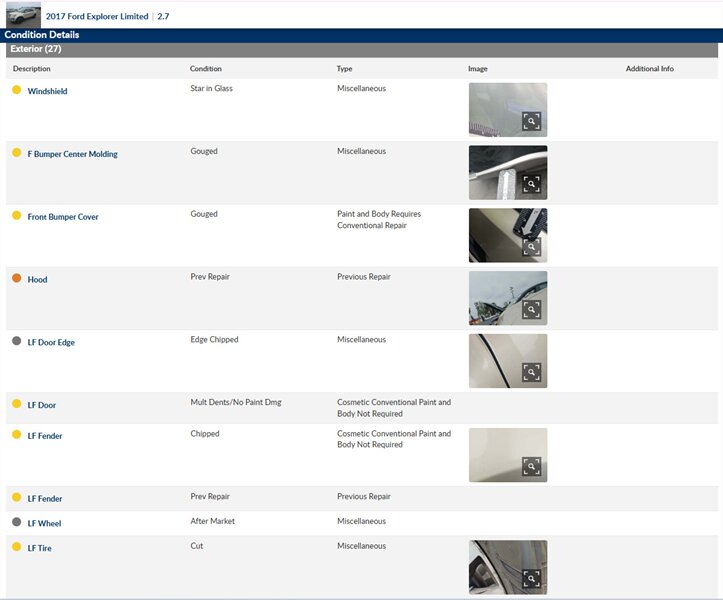Image resolution: width=723 pixels, height=600 pixels.
Task: Enlarge the F Bumper Center Molding photo
Action: [x=531, y=184]
